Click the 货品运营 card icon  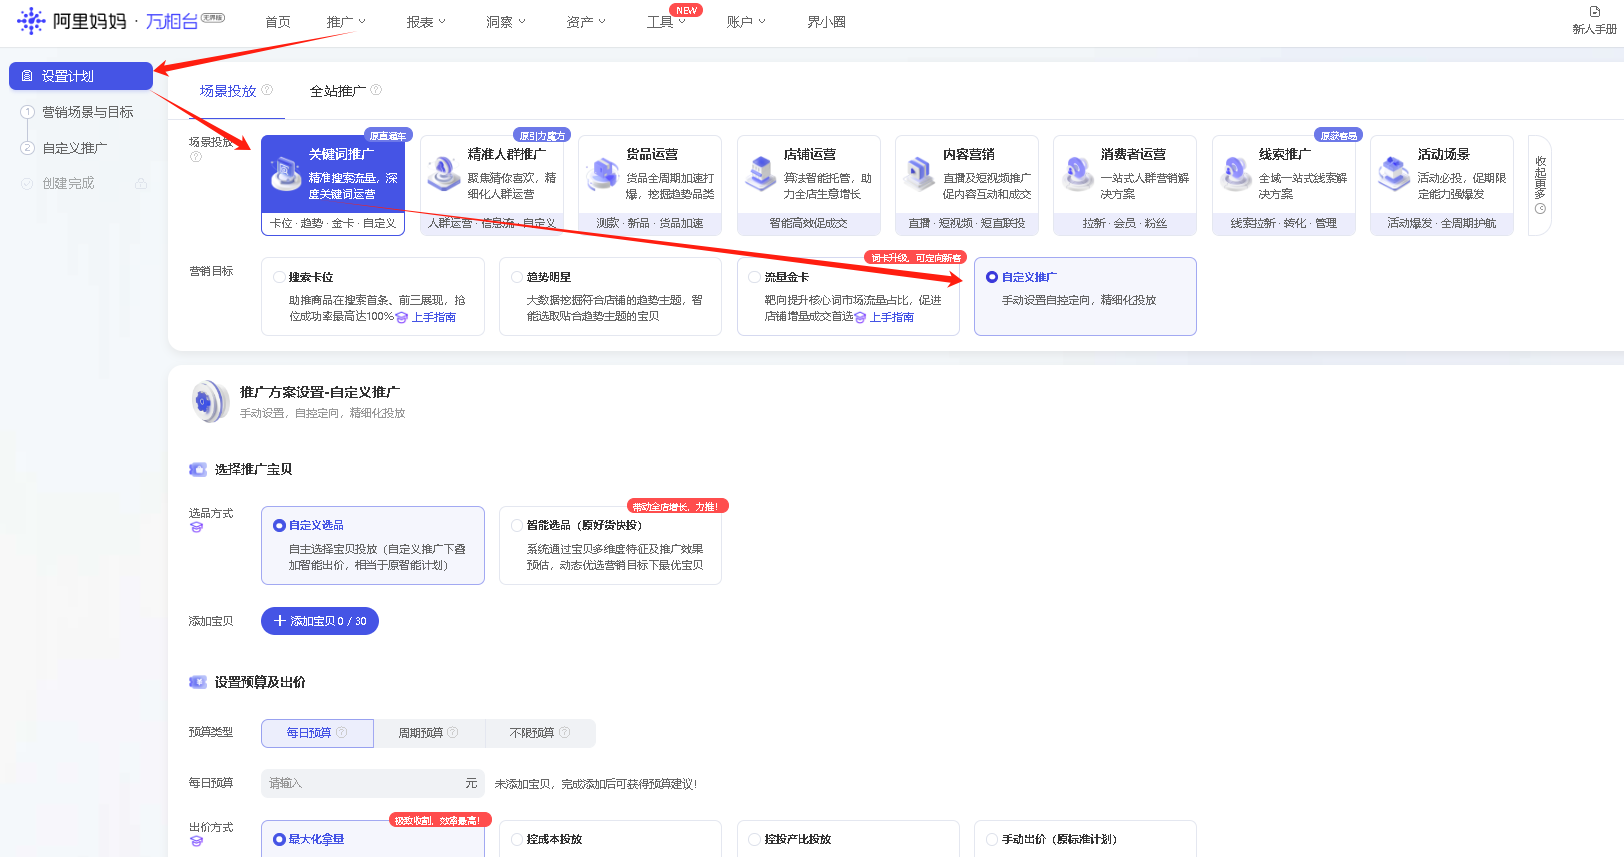coord(602,175)
